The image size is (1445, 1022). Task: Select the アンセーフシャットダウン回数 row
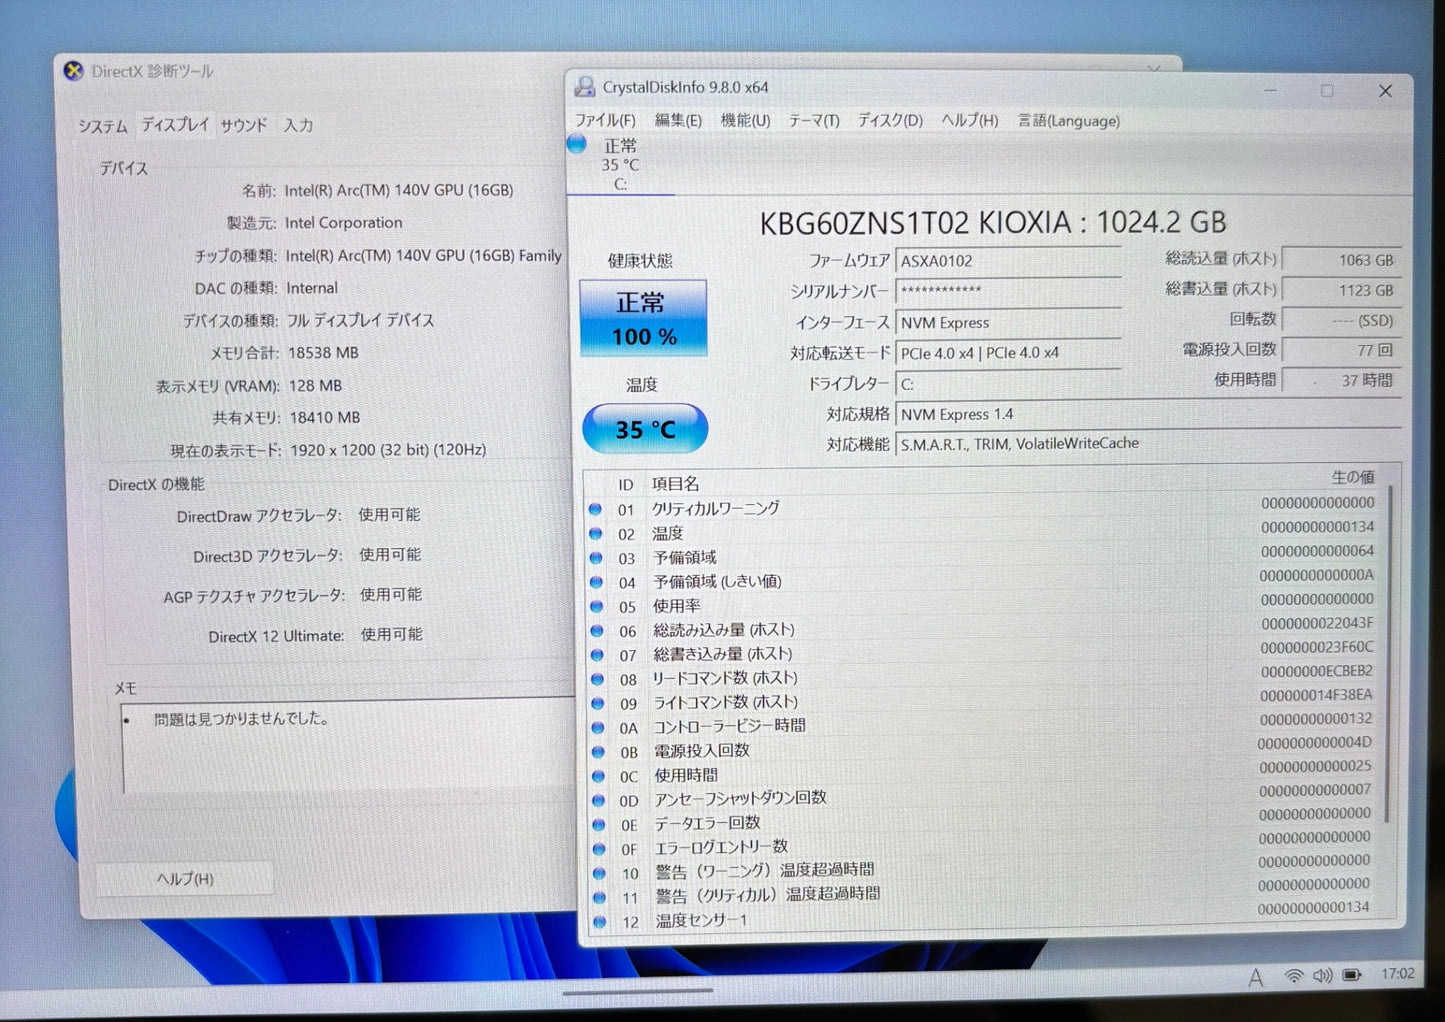(984, 798)
